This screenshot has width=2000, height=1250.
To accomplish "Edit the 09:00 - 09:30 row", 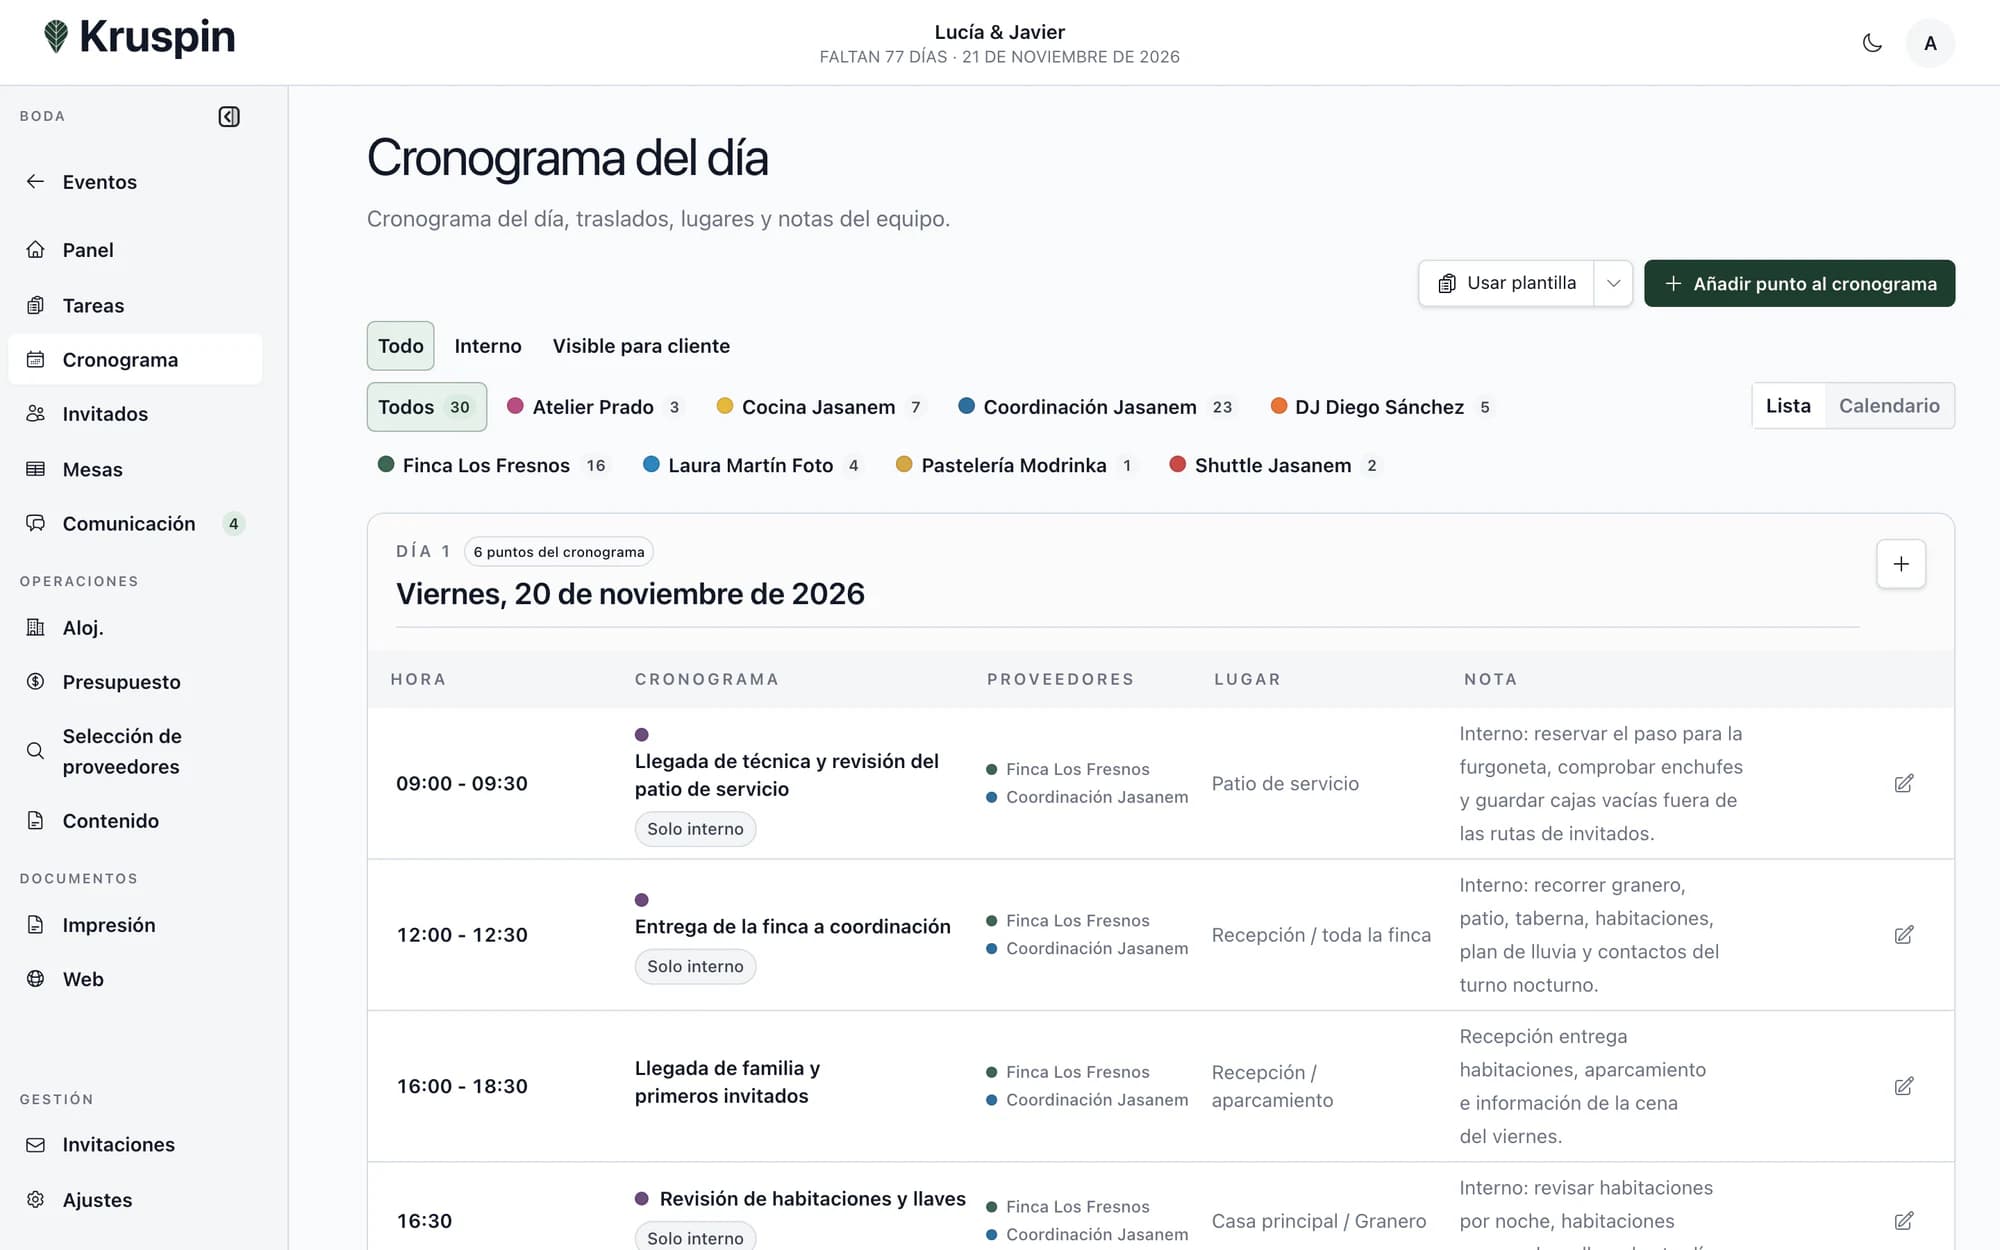I will tap(1904, 783).
